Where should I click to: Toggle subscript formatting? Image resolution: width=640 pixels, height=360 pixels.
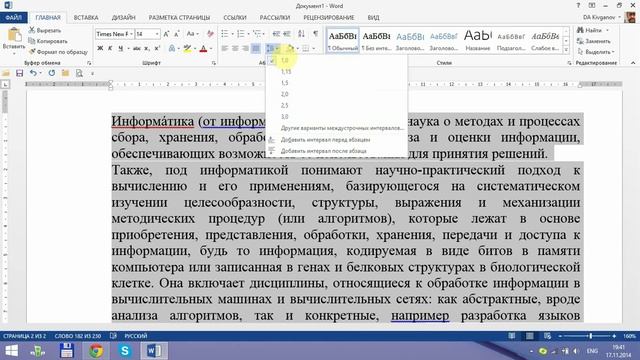pos(147,48)
